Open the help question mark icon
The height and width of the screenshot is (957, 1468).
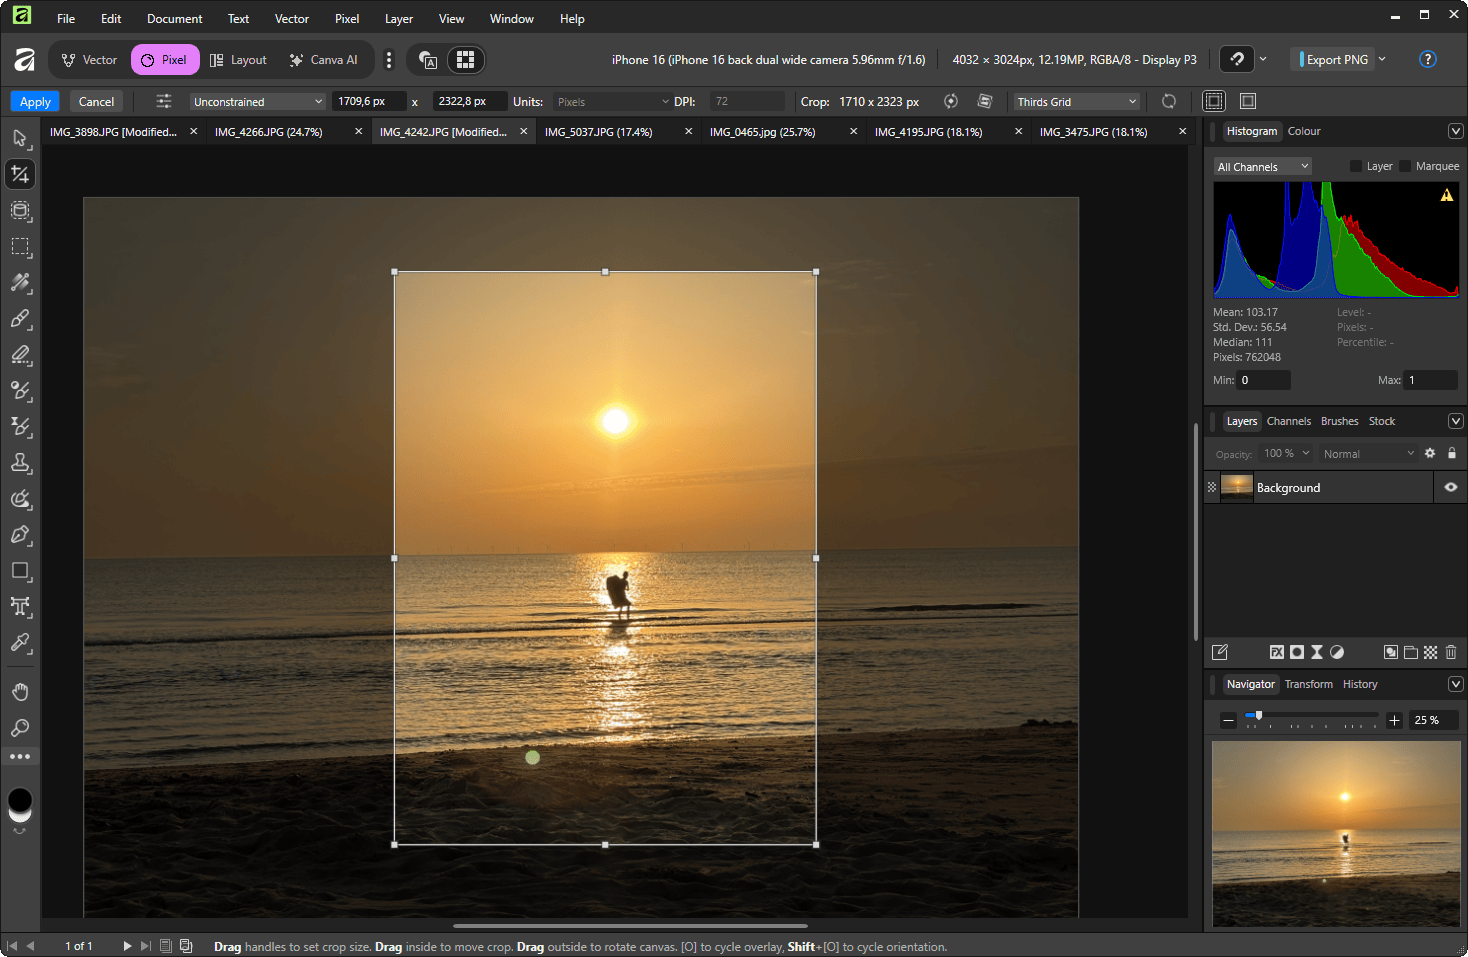click(1428, 59)
